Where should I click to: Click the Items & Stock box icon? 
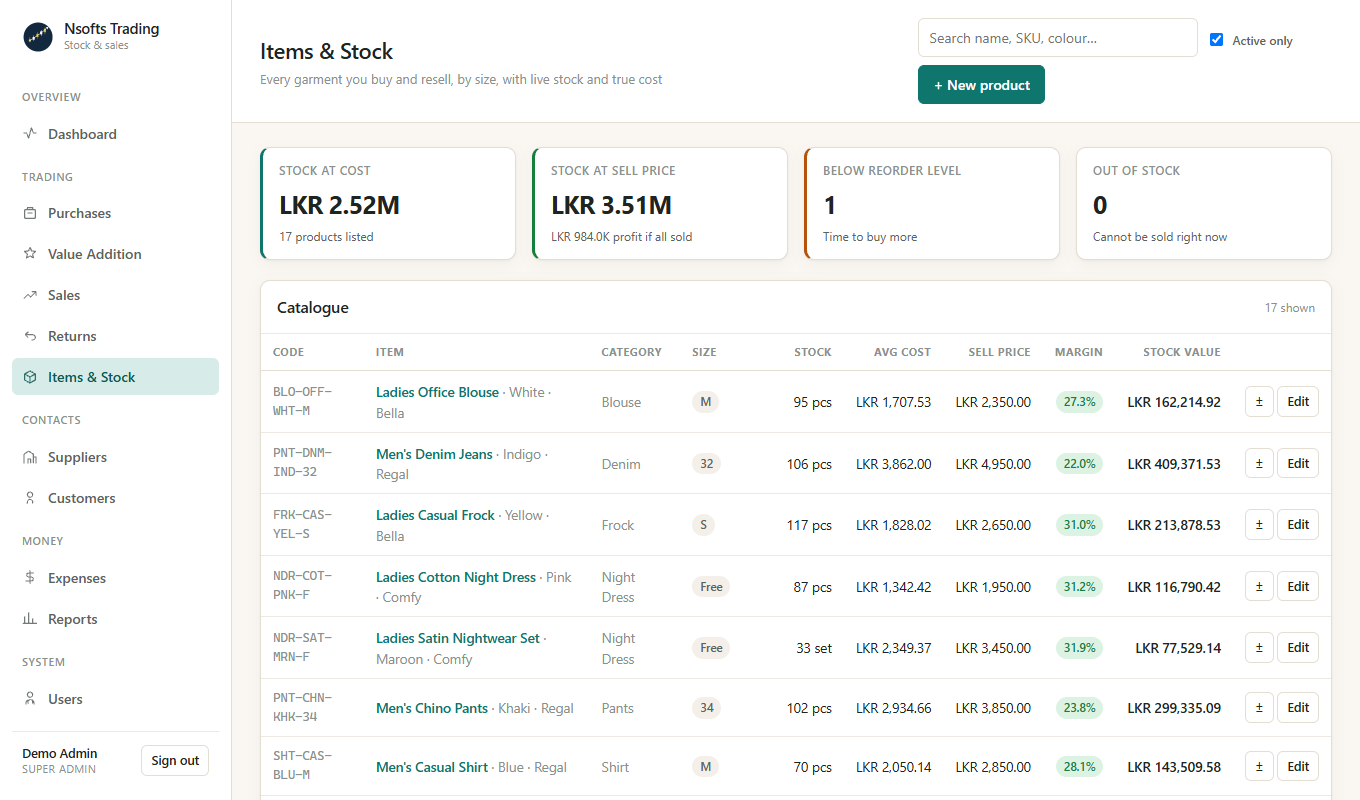pos(30,377)
